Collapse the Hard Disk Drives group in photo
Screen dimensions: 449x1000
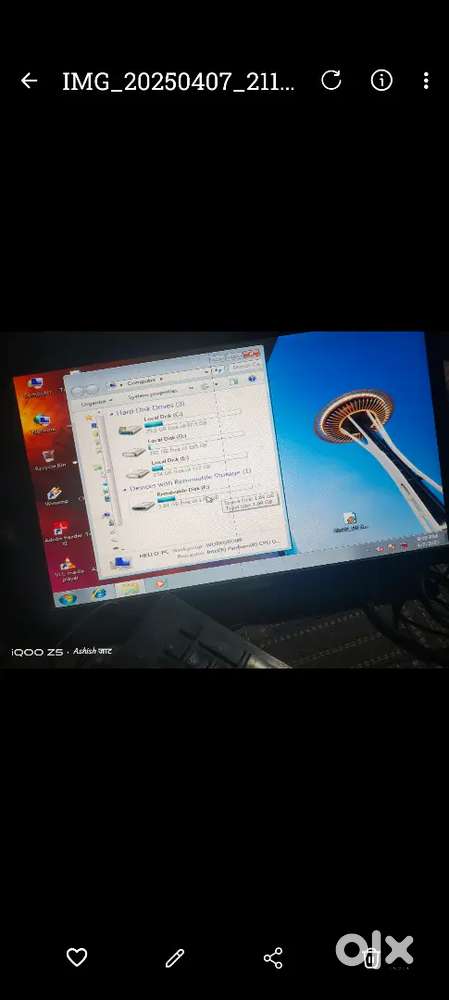point(114,413)
